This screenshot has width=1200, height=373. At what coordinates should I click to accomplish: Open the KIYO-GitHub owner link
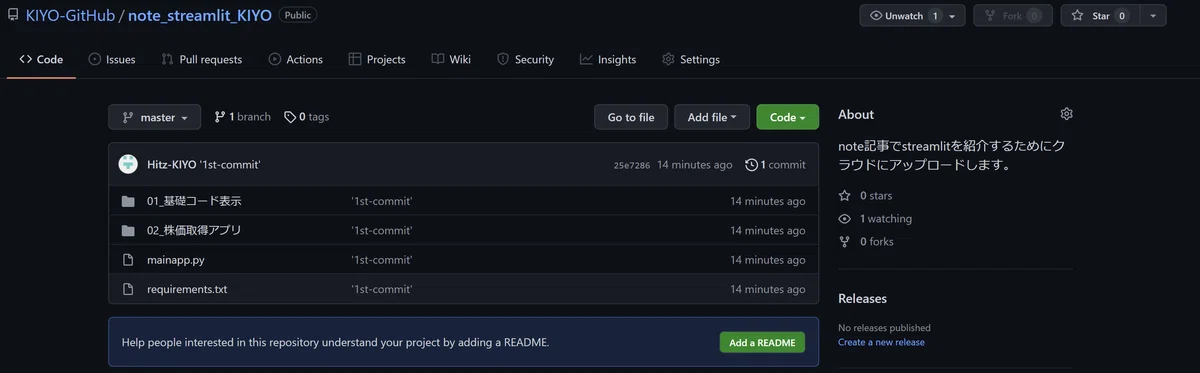tap(70, 16)
